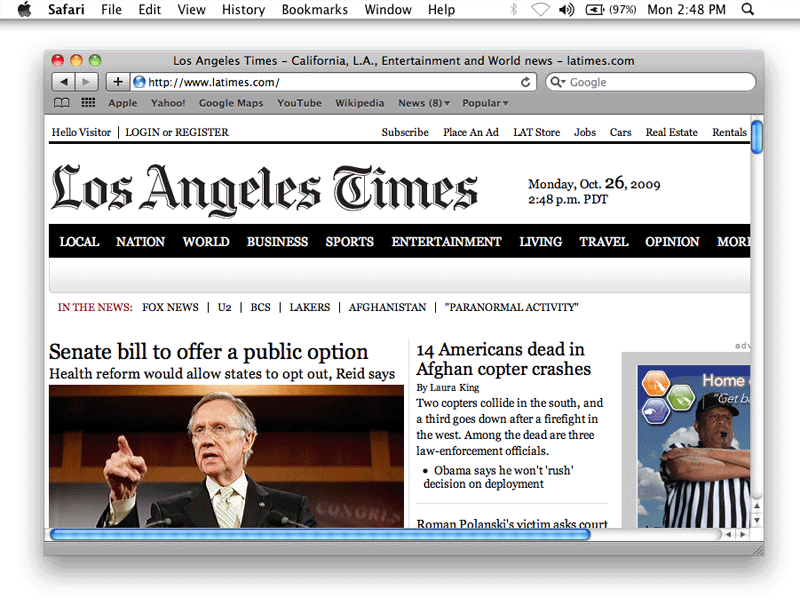Open the Show All Bookmarks book icon
Screen dimensions: 800x606
tap(62, 103)
